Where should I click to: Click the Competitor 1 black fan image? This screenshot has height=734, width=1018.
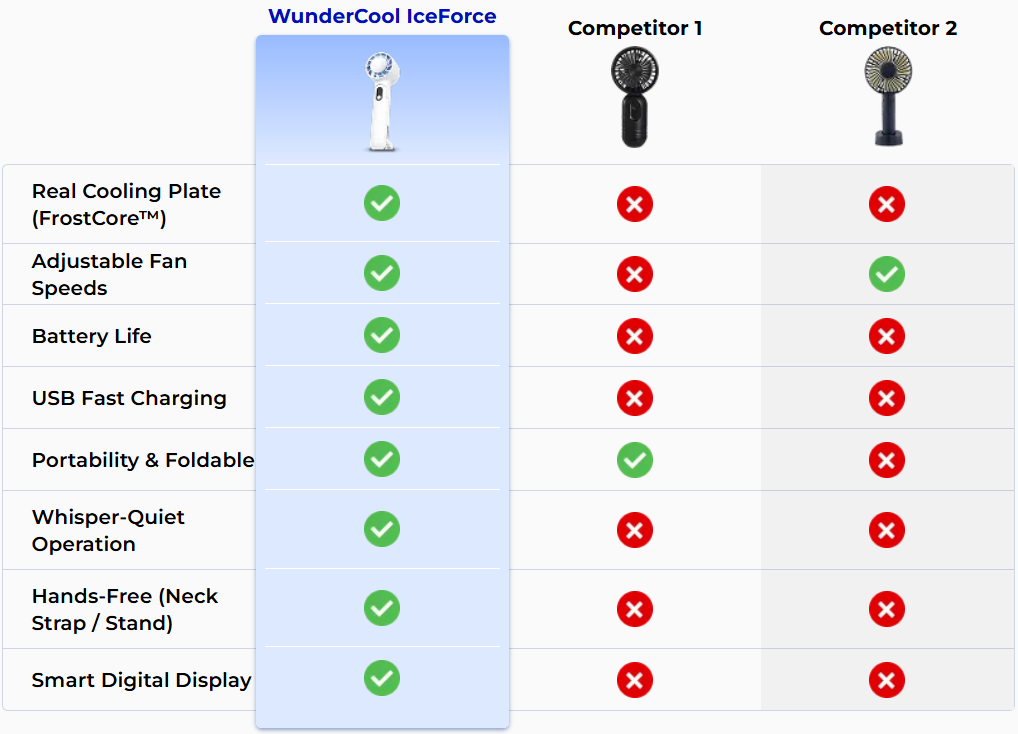point(634,97)
